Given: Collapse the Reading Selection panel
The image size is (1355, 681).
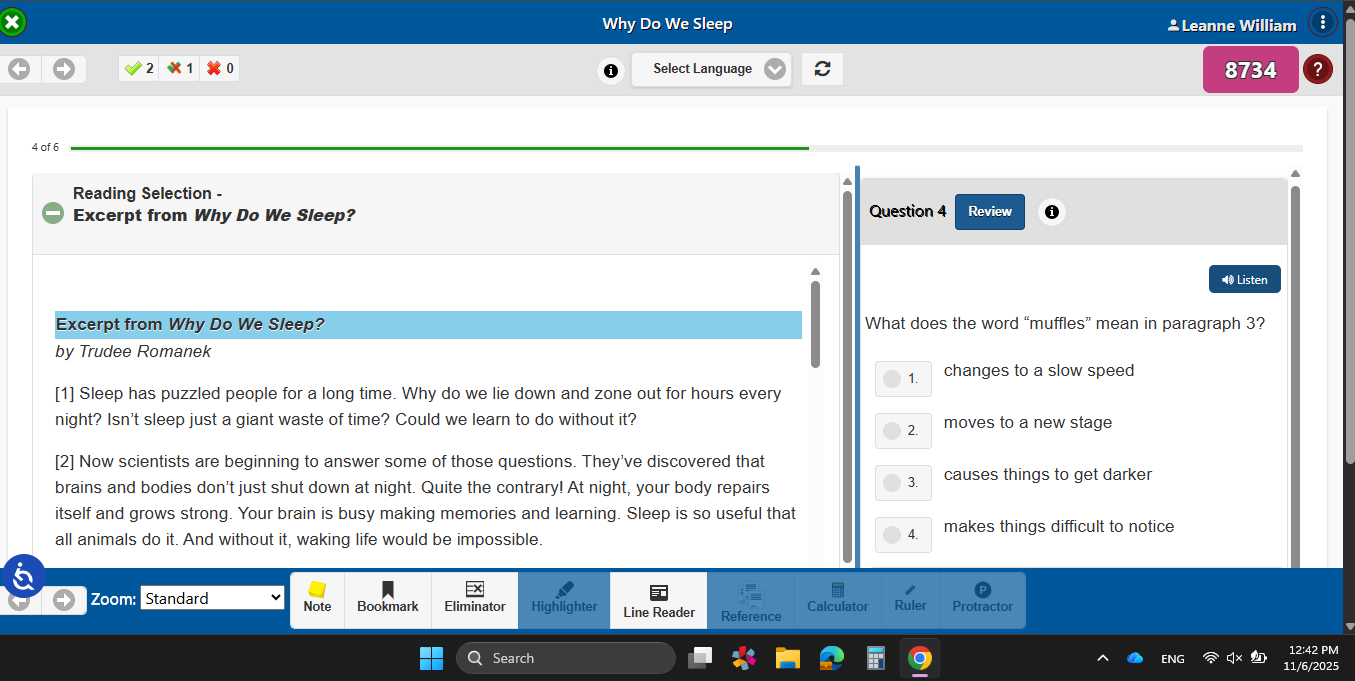Looking at the screenshot, I should (52, 213).
